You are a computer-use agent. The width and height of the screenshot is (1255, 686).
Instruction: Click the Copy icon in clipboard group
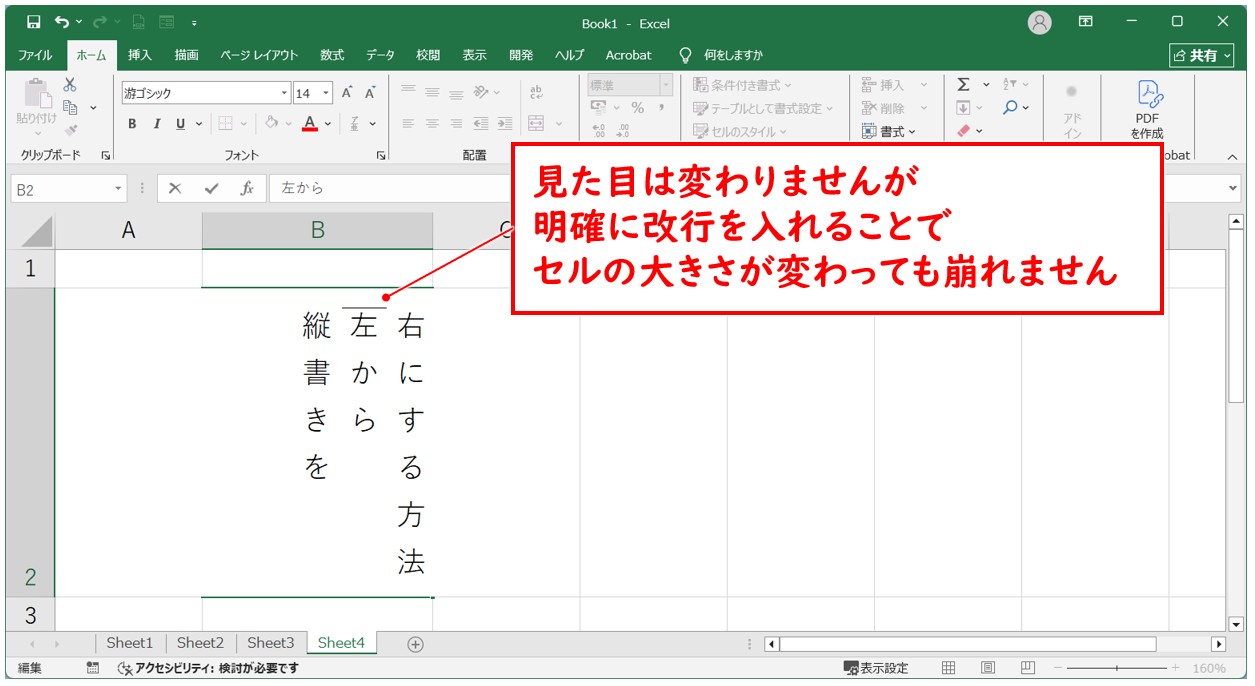coord(70,107)
